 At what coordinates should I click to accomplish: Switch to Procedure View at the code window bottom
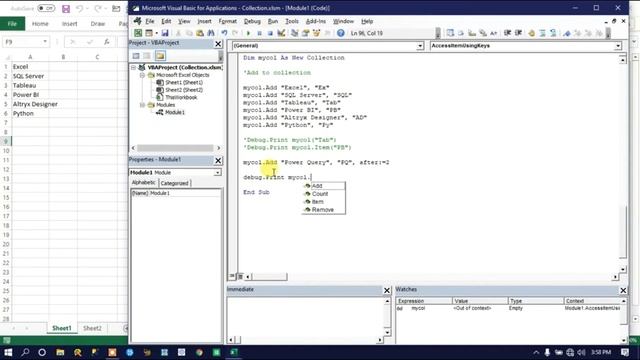point(232,276)
